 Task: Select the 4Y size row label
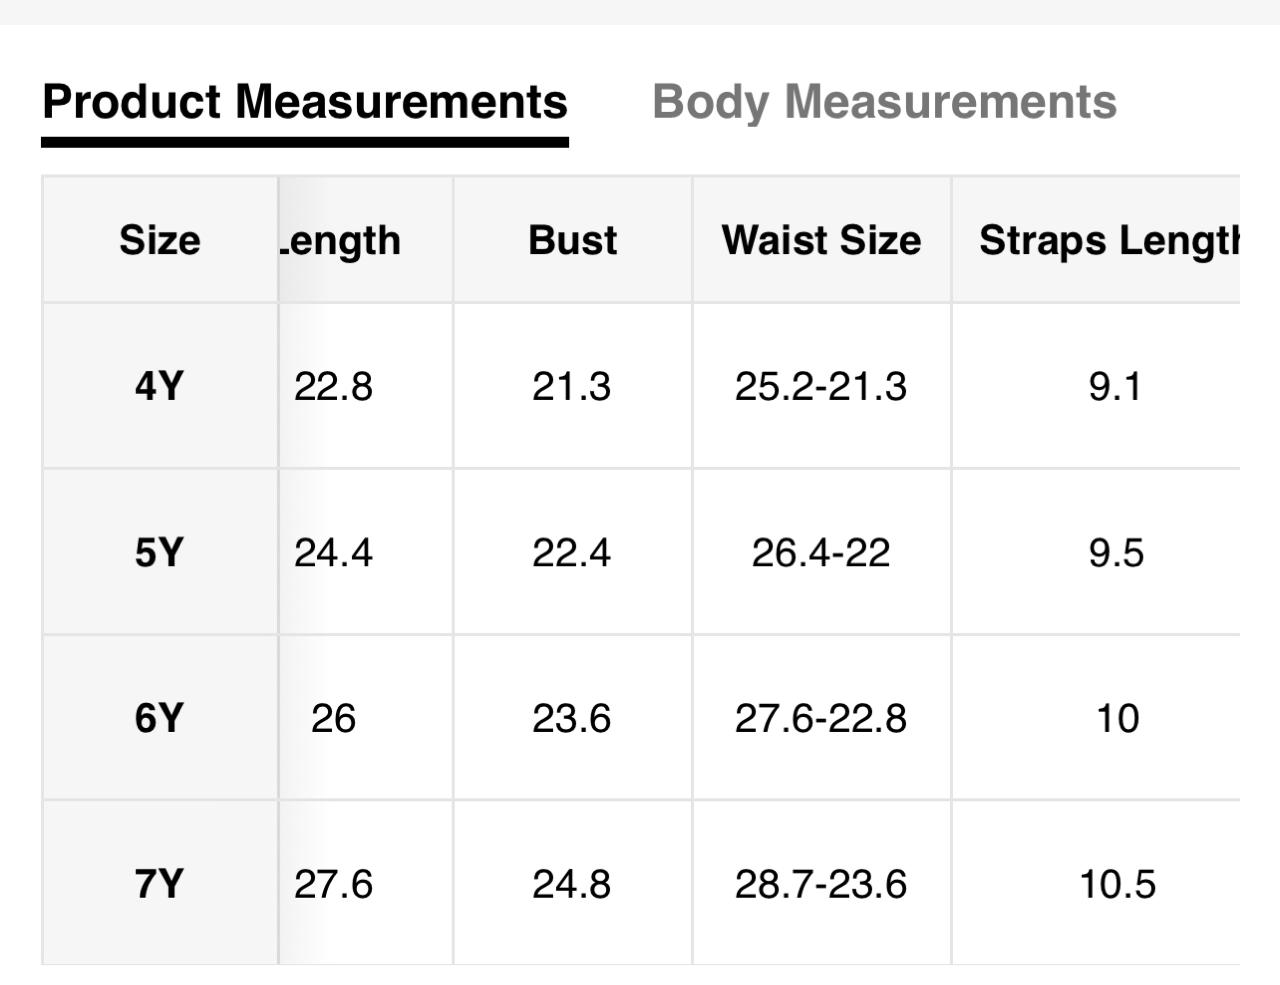(159, 385)
